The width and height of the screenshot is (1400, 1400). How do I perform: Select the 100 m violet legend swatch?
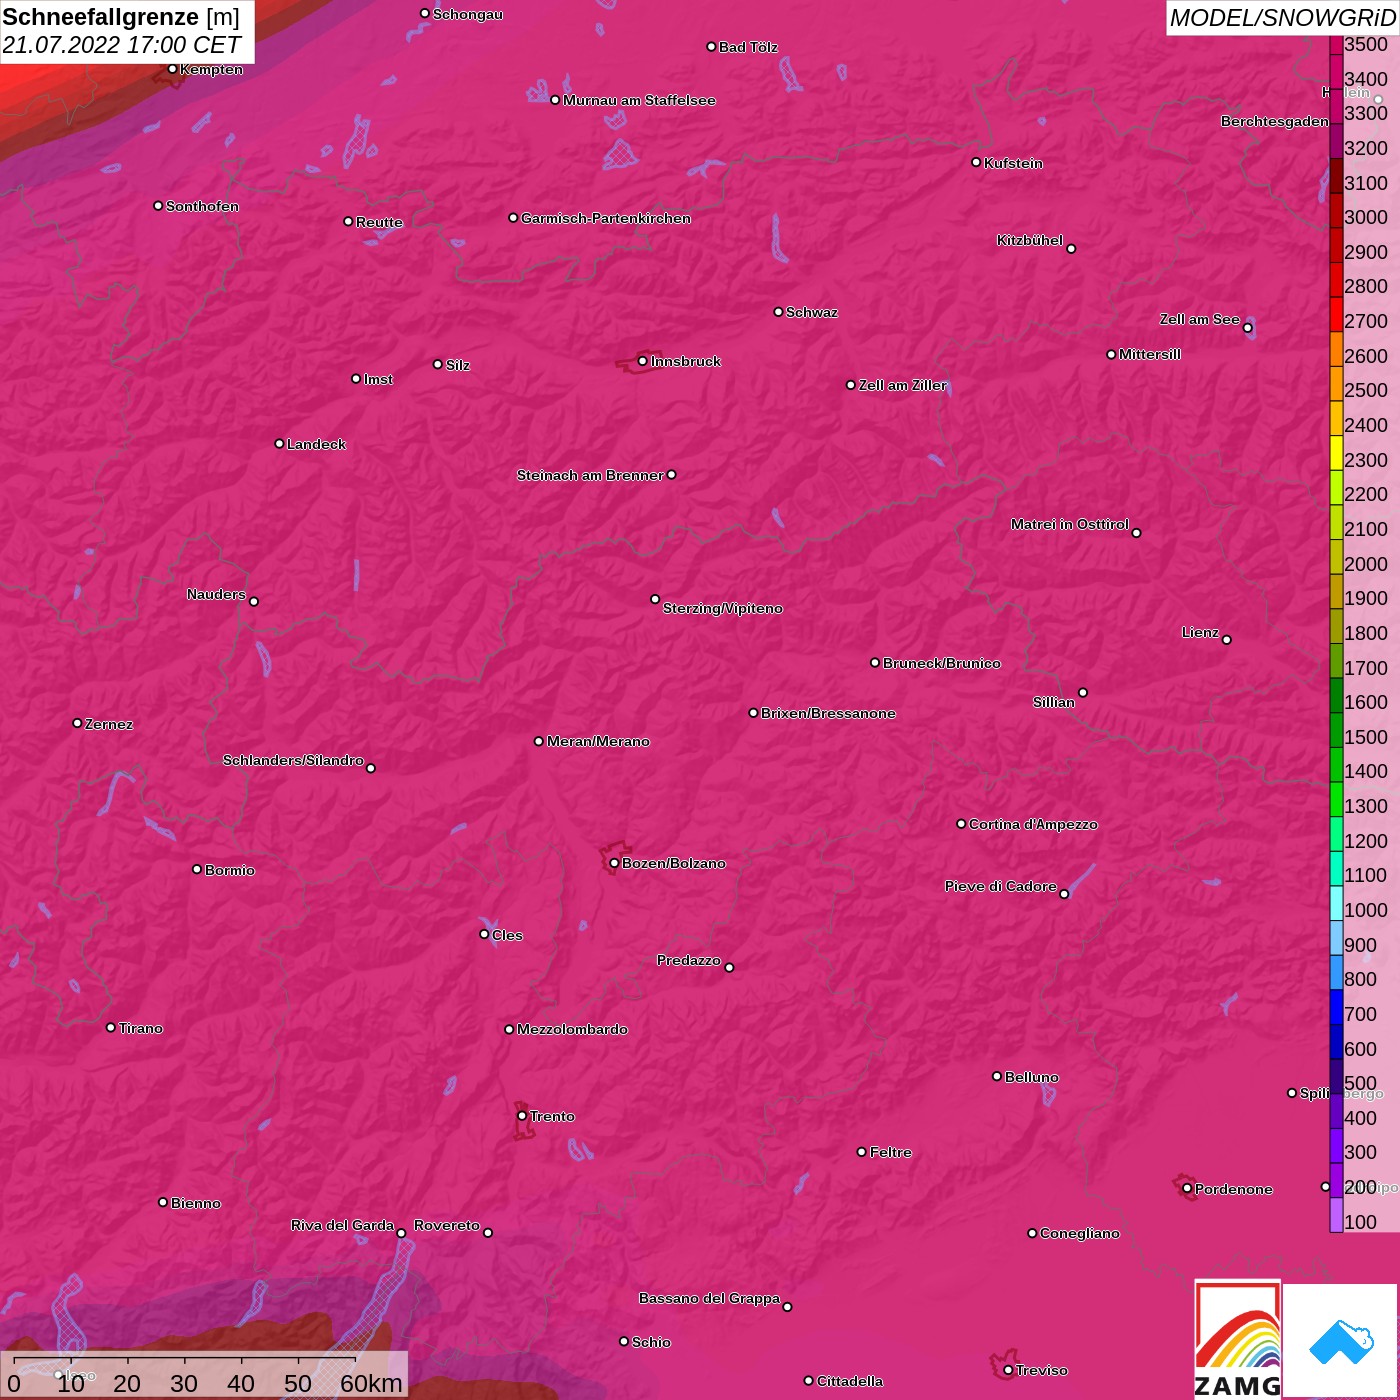1336,1214
